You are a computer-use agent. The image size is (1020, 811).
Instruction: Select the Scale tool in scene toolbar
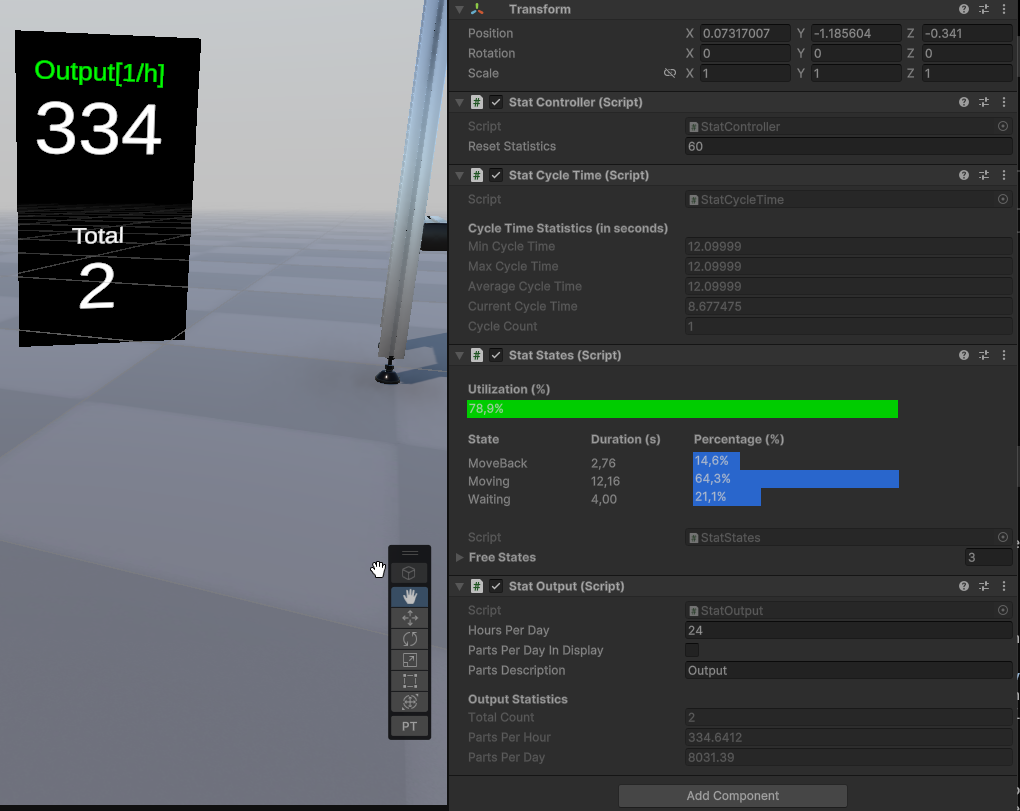pos(409,660)
